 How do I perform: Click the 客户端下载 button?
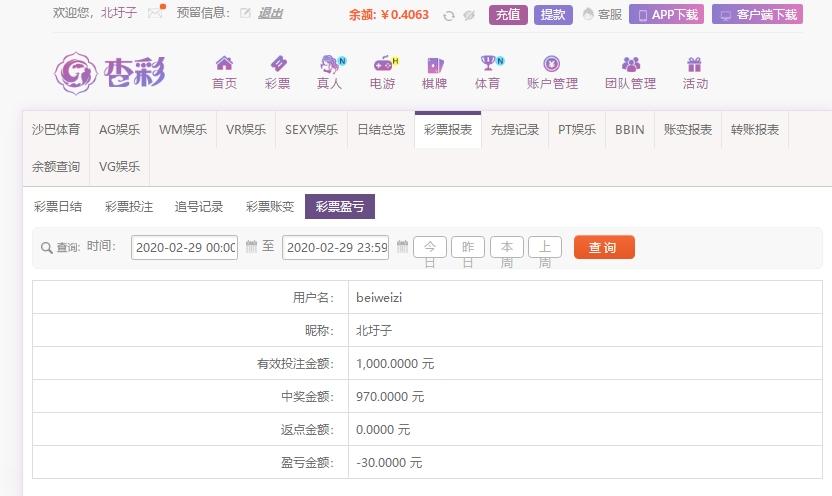click(x=758, y=14)
